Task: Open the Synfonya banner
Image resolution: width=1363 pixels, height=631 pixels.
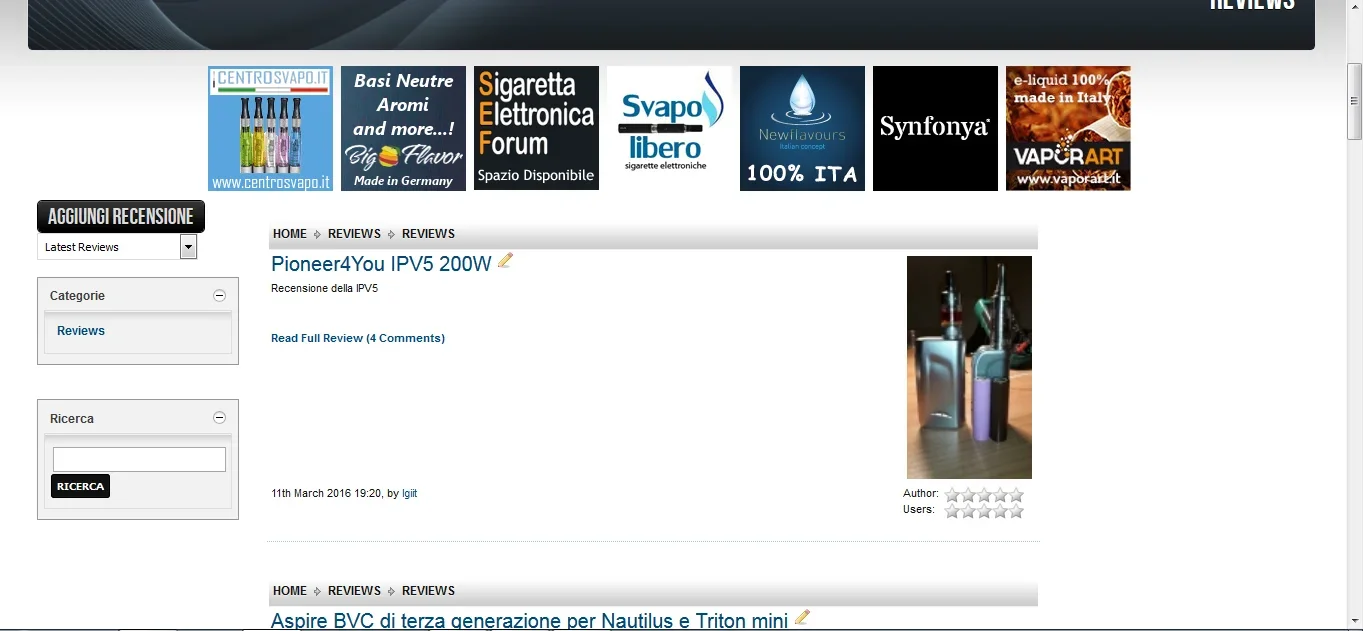Action: click(935, 128)
